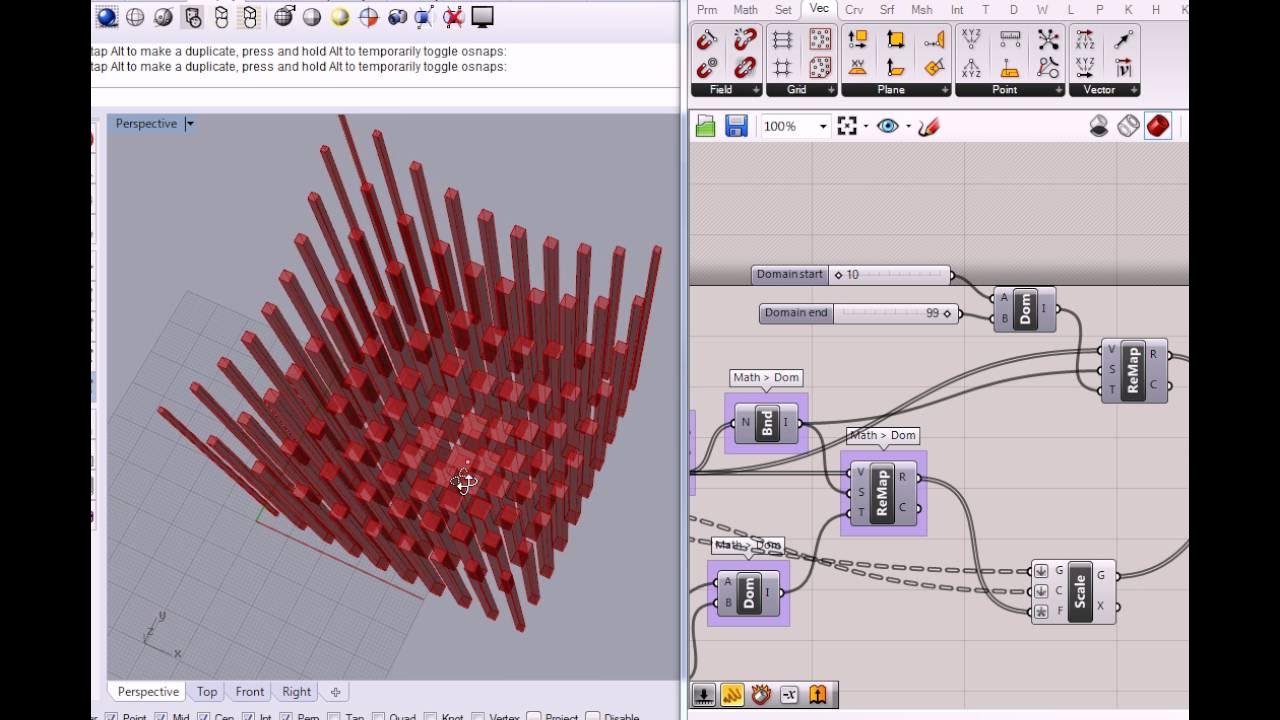This screenshot has height=720, width=1280.
Task: Toggle the Point osnap checkbox
Action: 111,717
